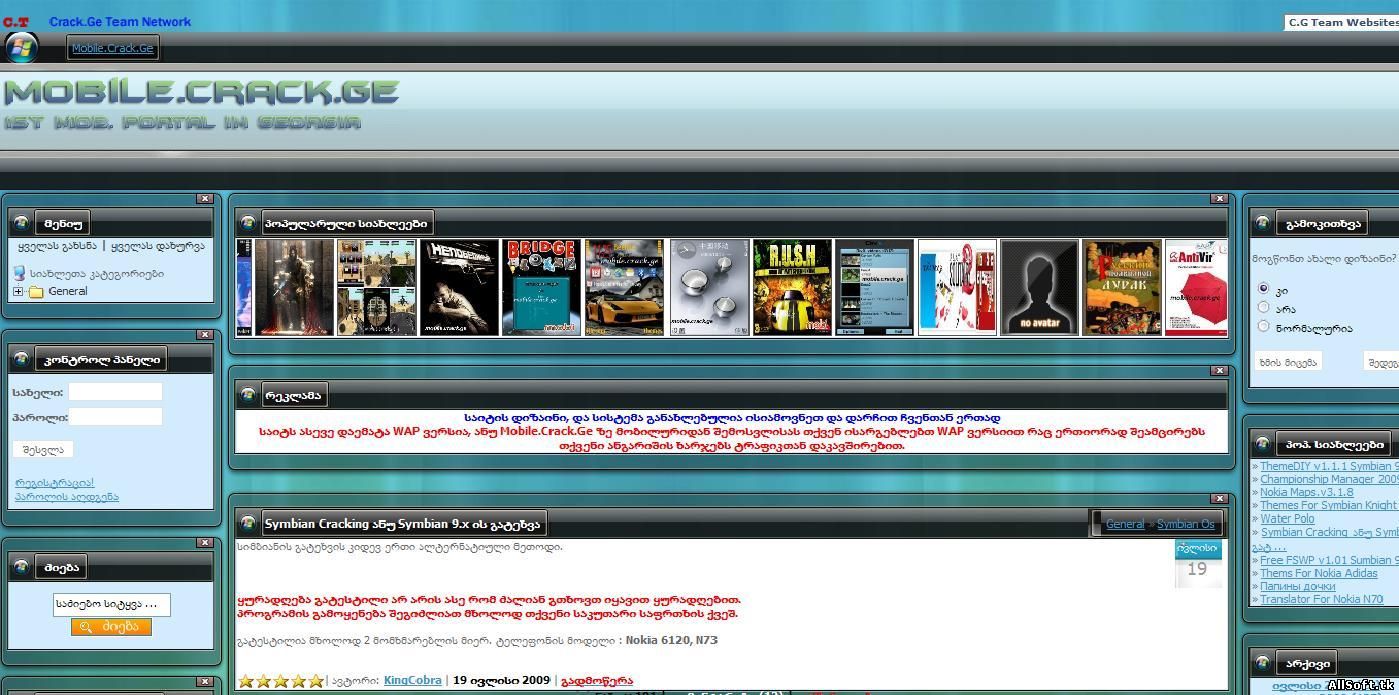Screen dimensions: 1399x695
Task: Open the silver knobs theme thumbnail
Action: point(709,287)
